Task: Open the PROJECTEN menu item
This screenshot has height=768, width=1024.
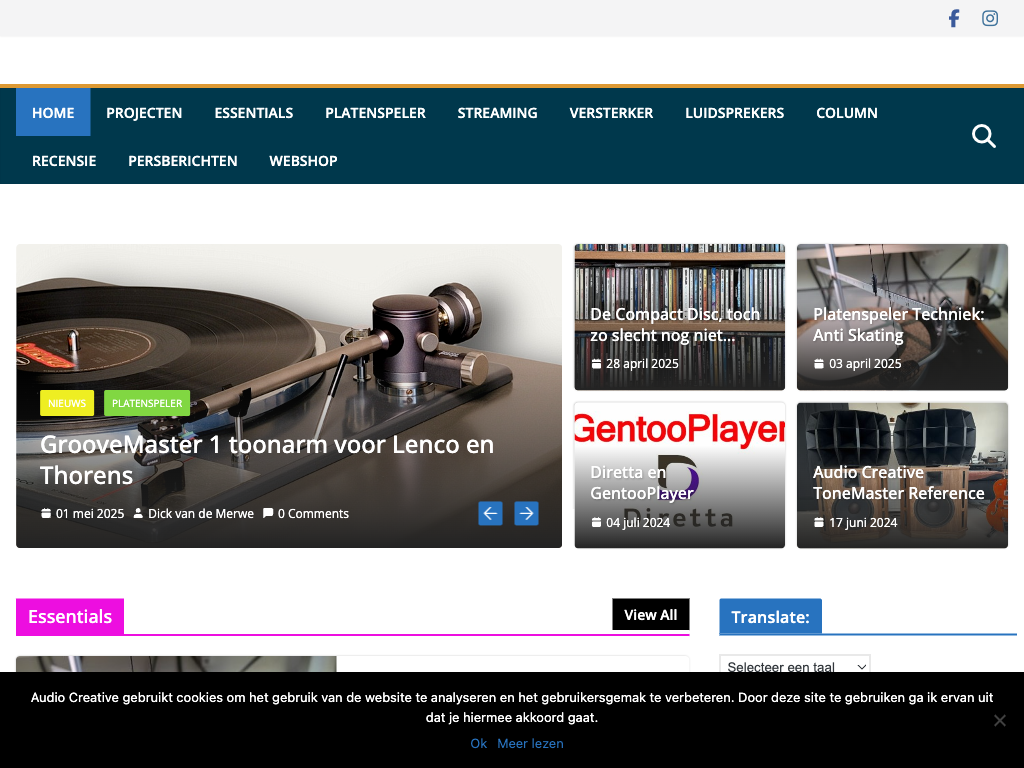Action: (144, 112)
